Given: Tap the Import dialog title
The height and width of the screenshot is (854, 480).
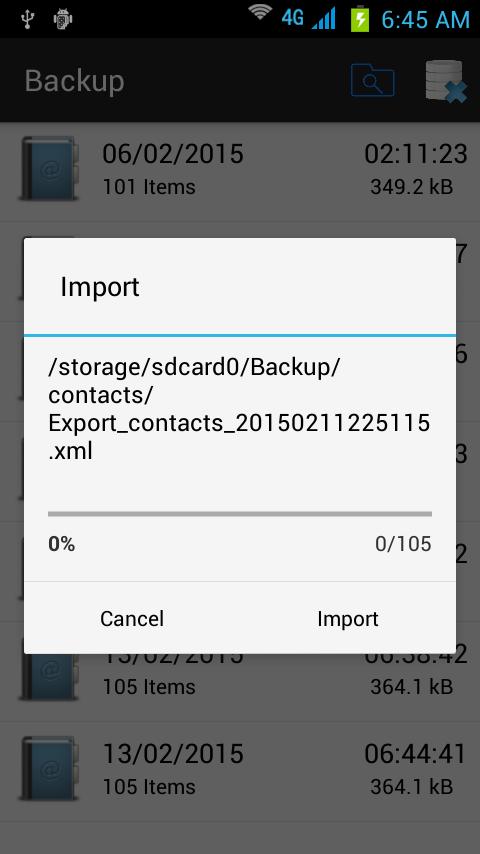Looking at the screenshot, I should click(100, 286).
